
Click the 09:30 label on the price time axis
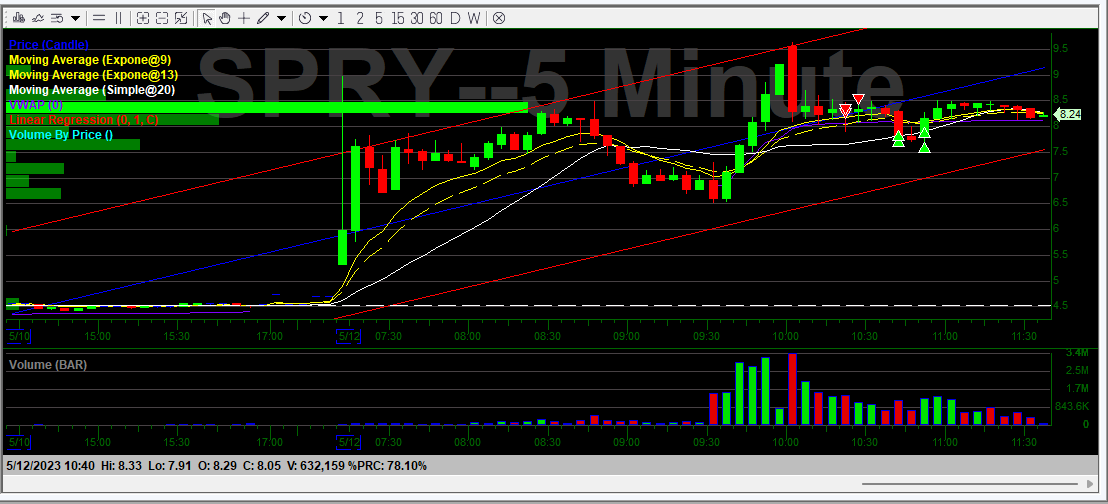point(706,336)
